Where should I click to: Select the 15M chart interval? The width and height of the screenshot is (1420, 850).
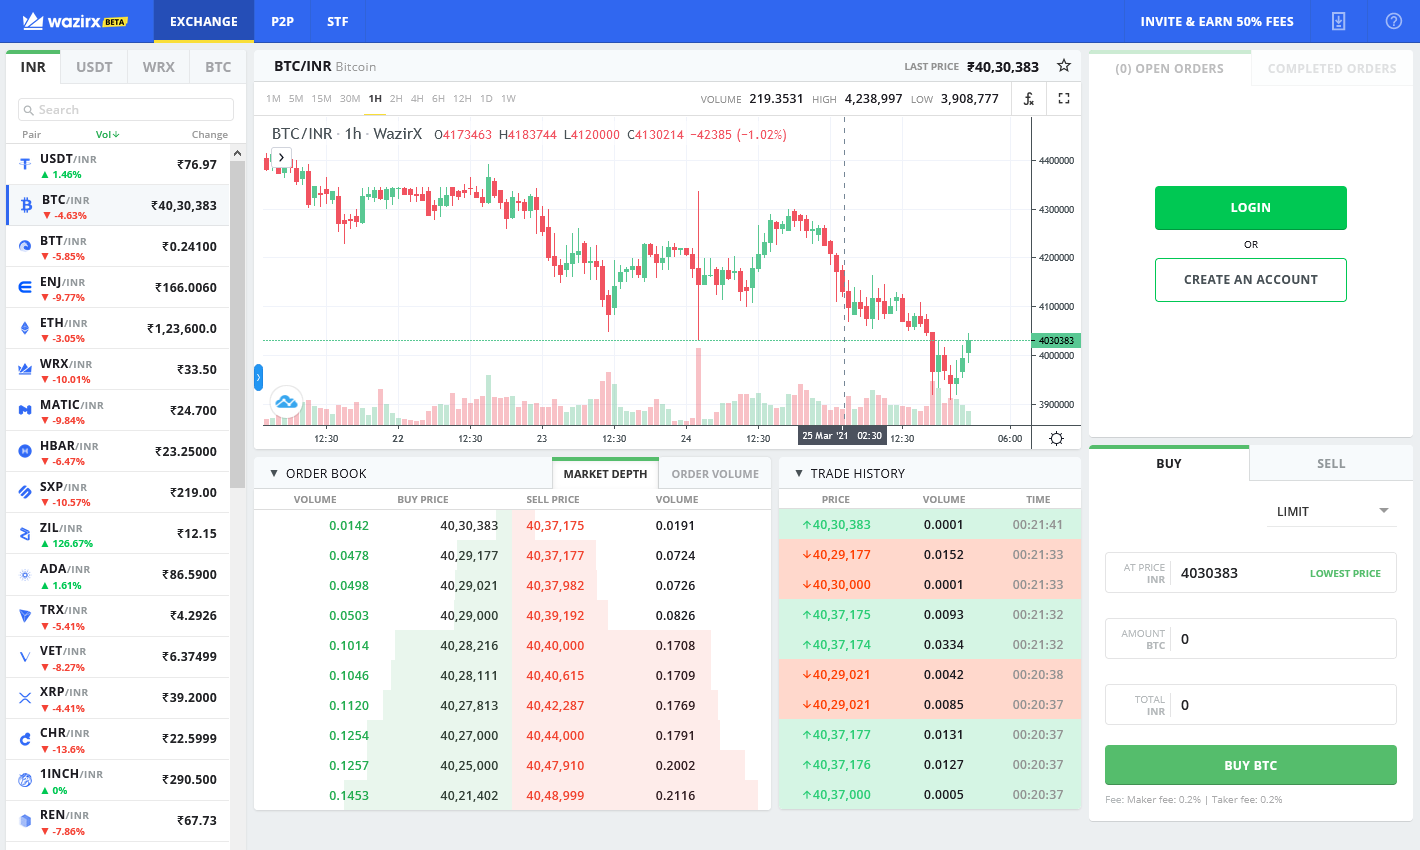click(x=321, y=98)
